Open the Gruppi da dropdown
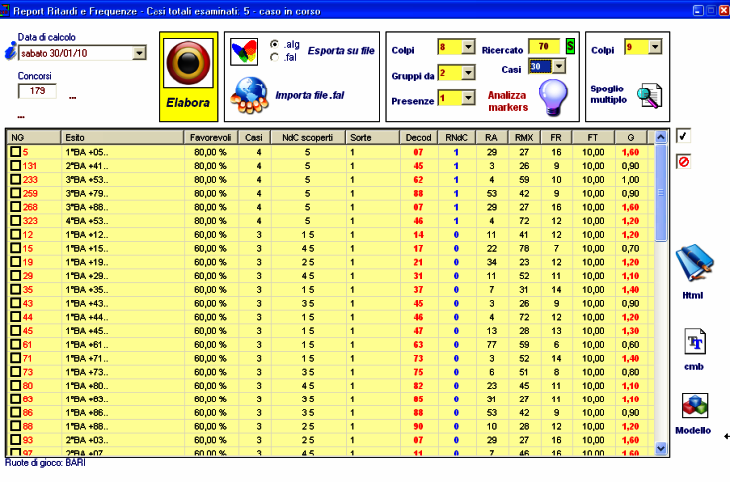This screenshot has width=730, height=482. pyautogui.click(x=468, y=72)
